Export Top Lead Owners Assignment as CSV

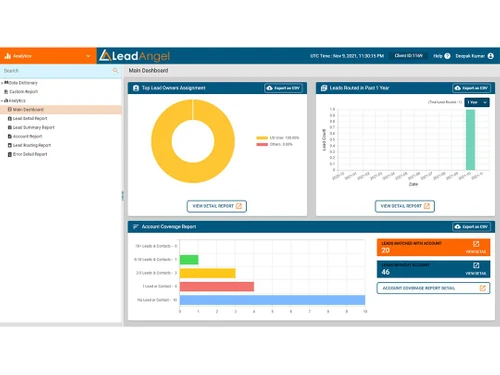(283, 88)
